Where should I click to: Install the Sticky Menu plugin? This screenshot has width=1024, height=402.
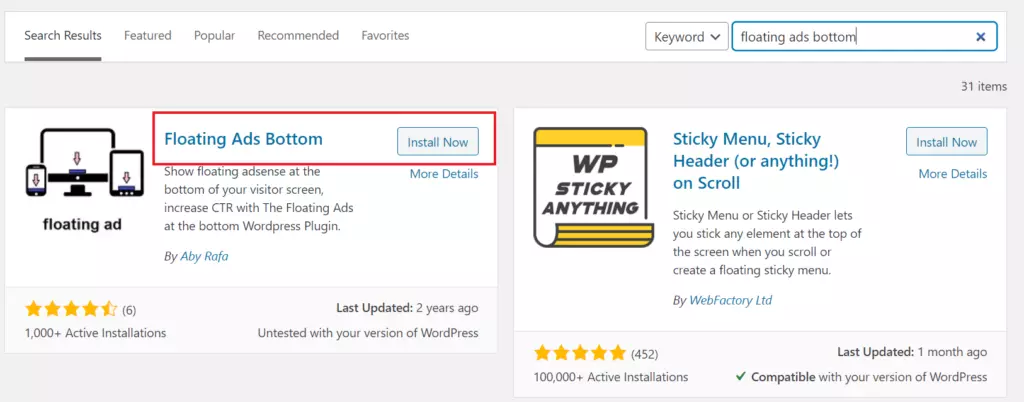(x=946, y=142)
